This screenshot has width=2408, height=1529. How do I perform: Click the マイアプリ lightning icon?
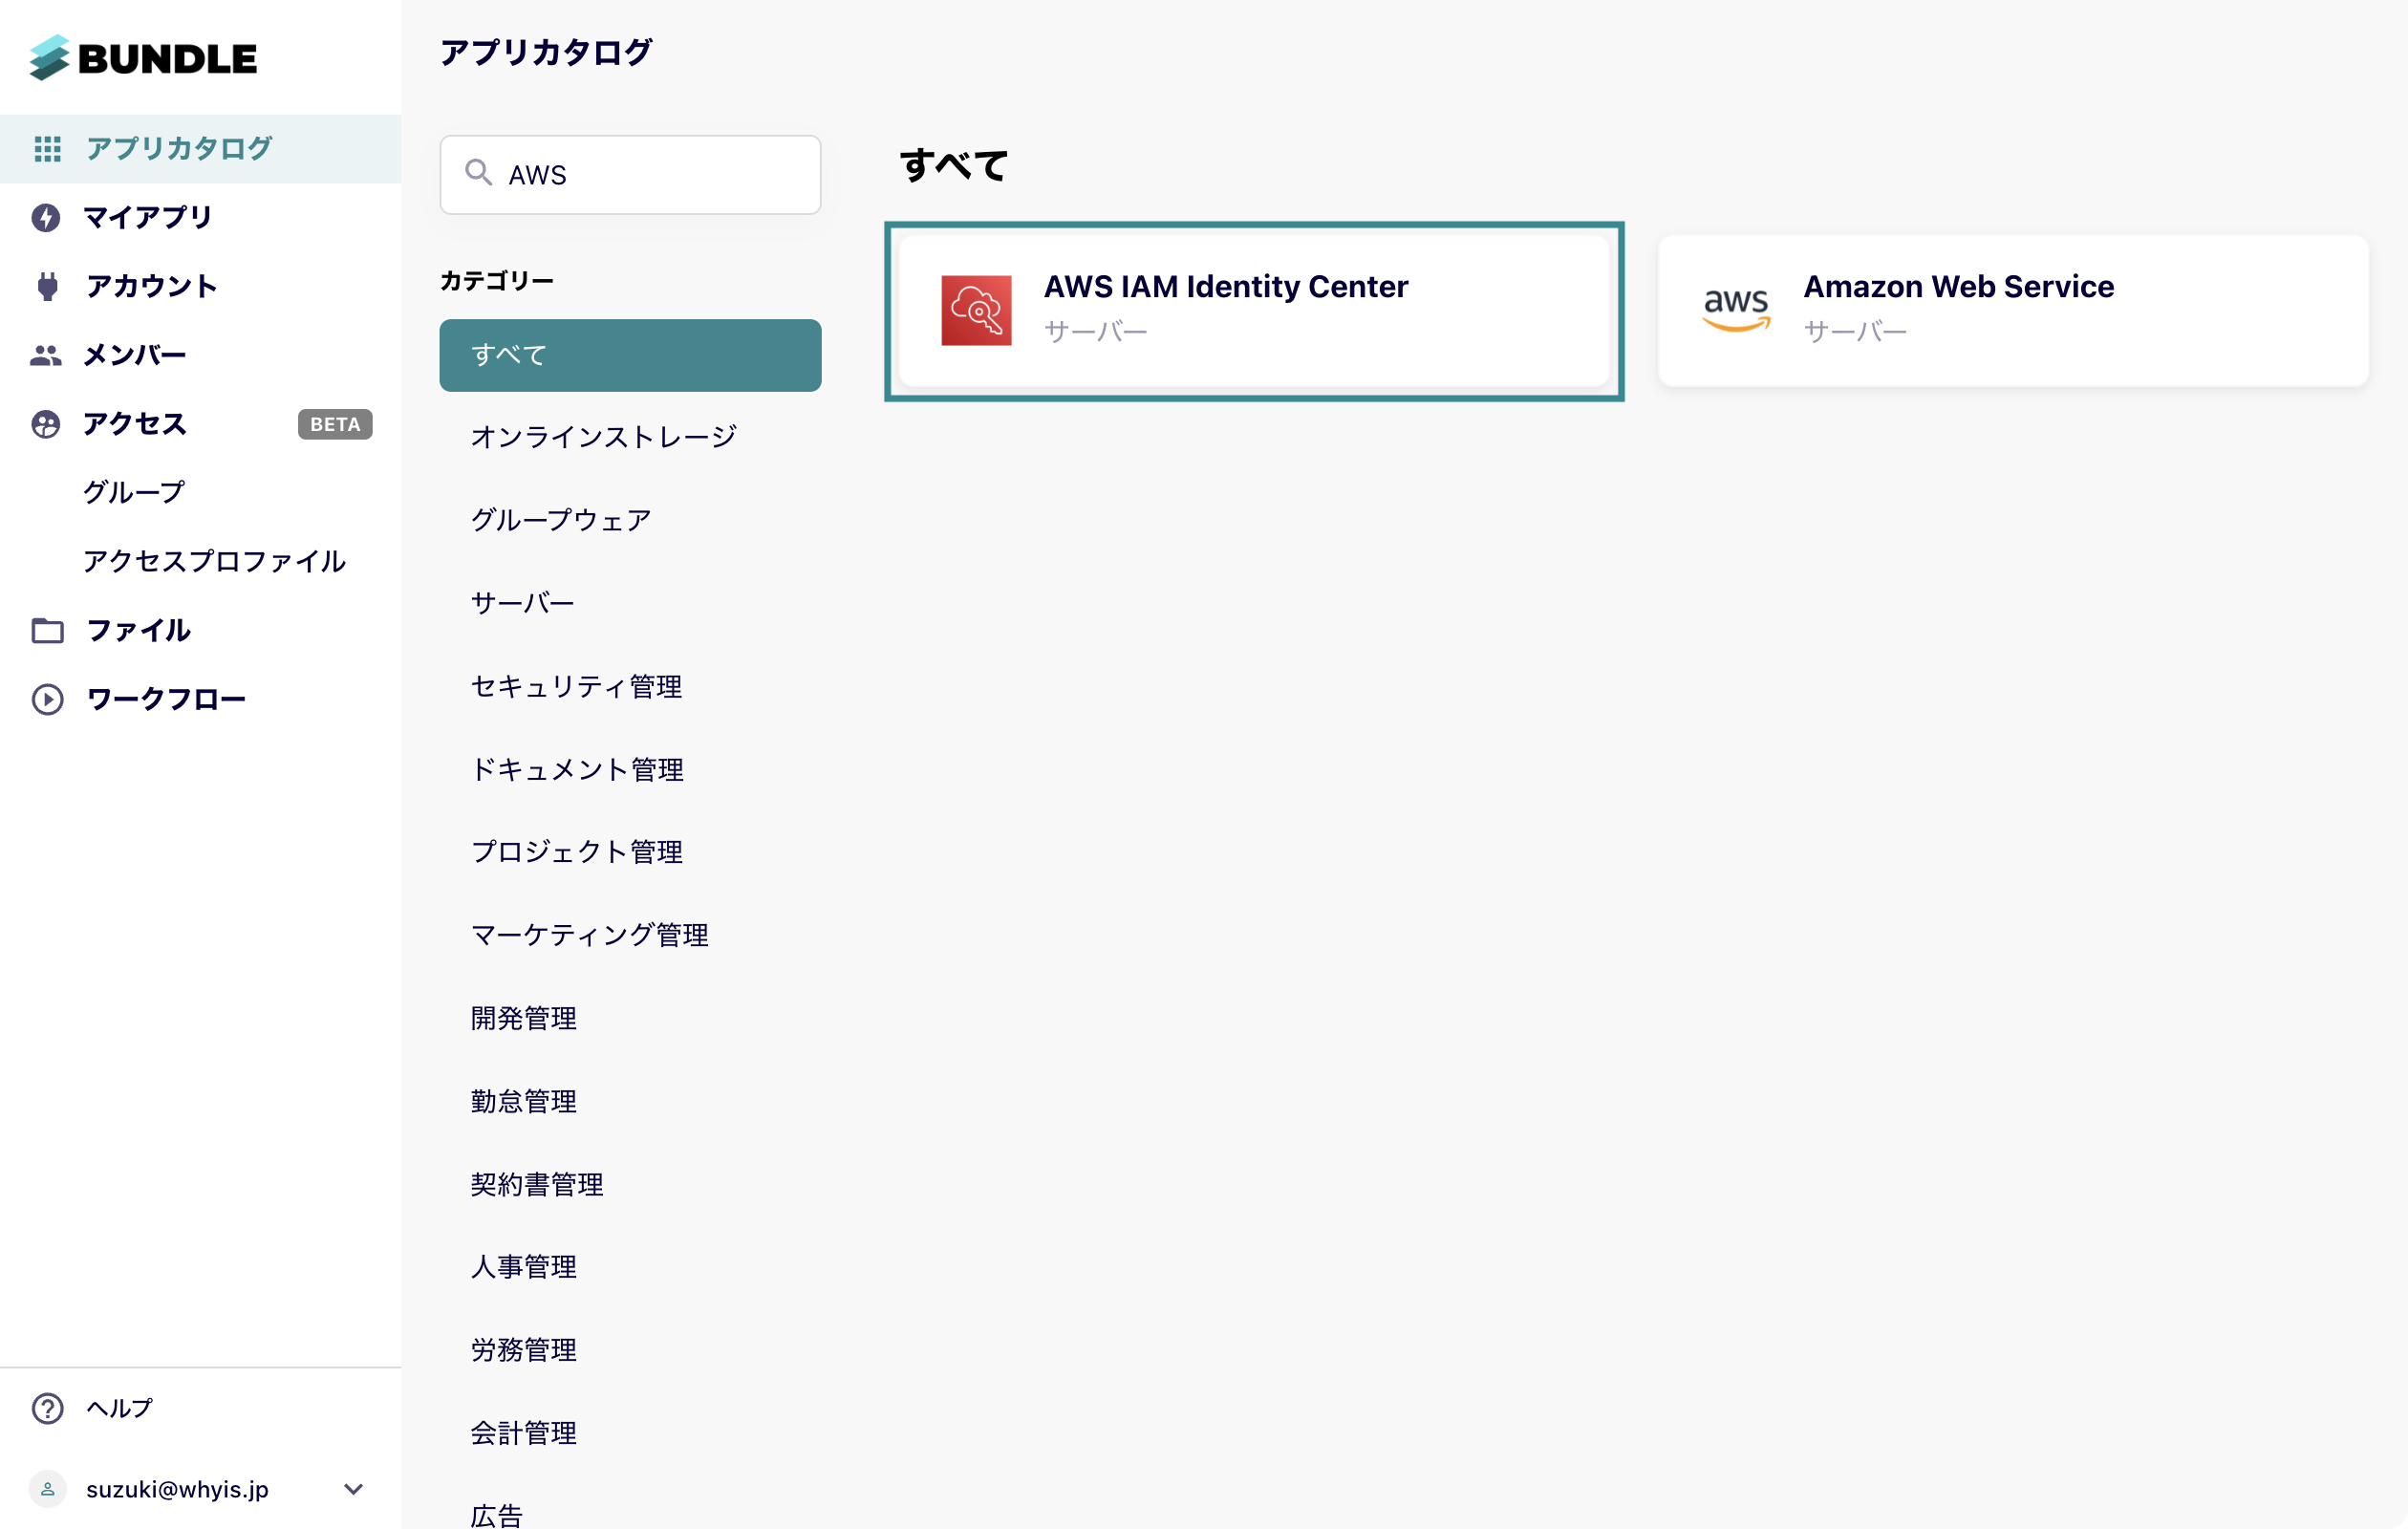(46, 218)
